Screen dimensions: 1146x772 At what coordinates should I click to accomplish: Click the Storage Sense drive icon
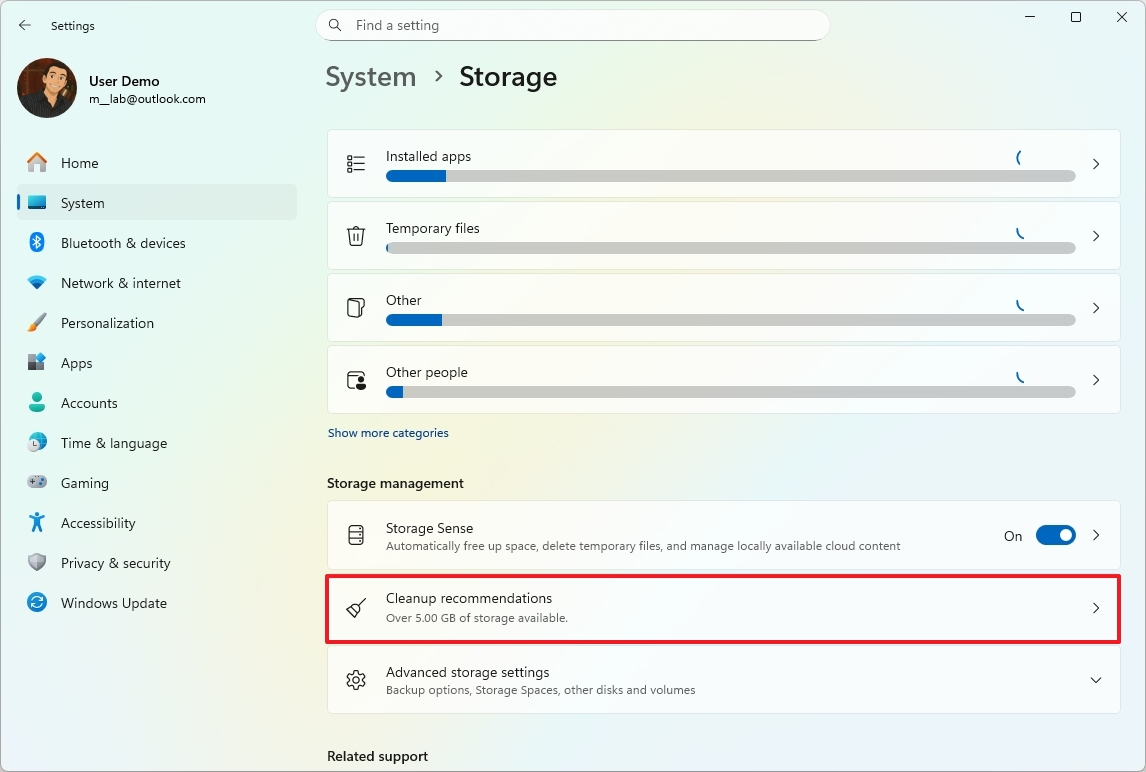coord(356,536)
